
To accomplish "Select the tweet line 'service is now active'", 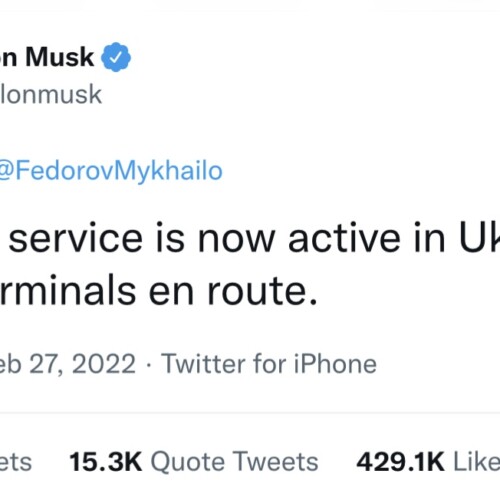I will point(254,239).
